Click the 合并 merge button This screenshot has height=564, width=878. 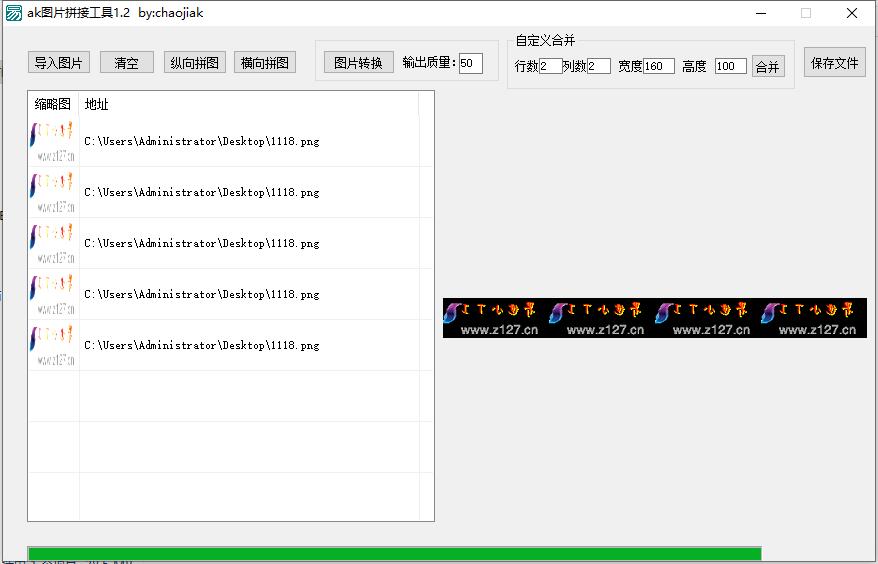[x=768, y=66]
